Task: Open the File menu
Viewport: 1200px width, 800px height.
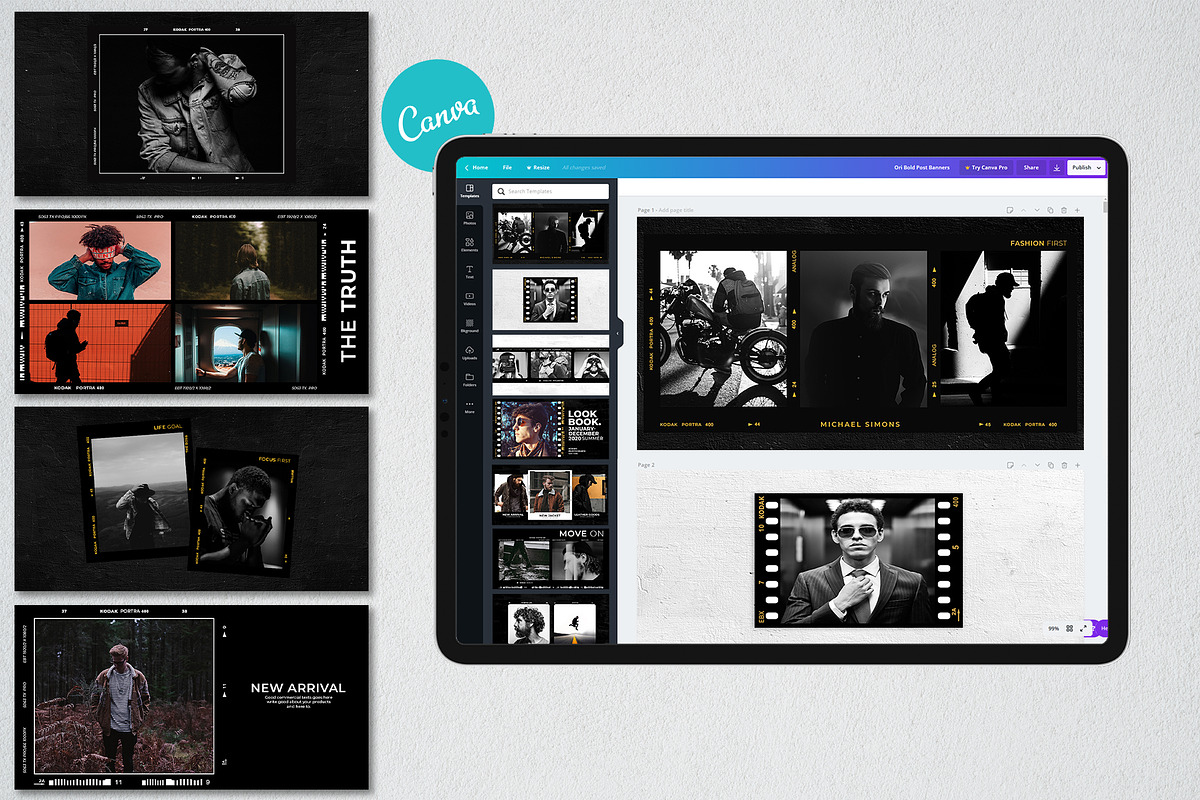Action: point(507,168)
